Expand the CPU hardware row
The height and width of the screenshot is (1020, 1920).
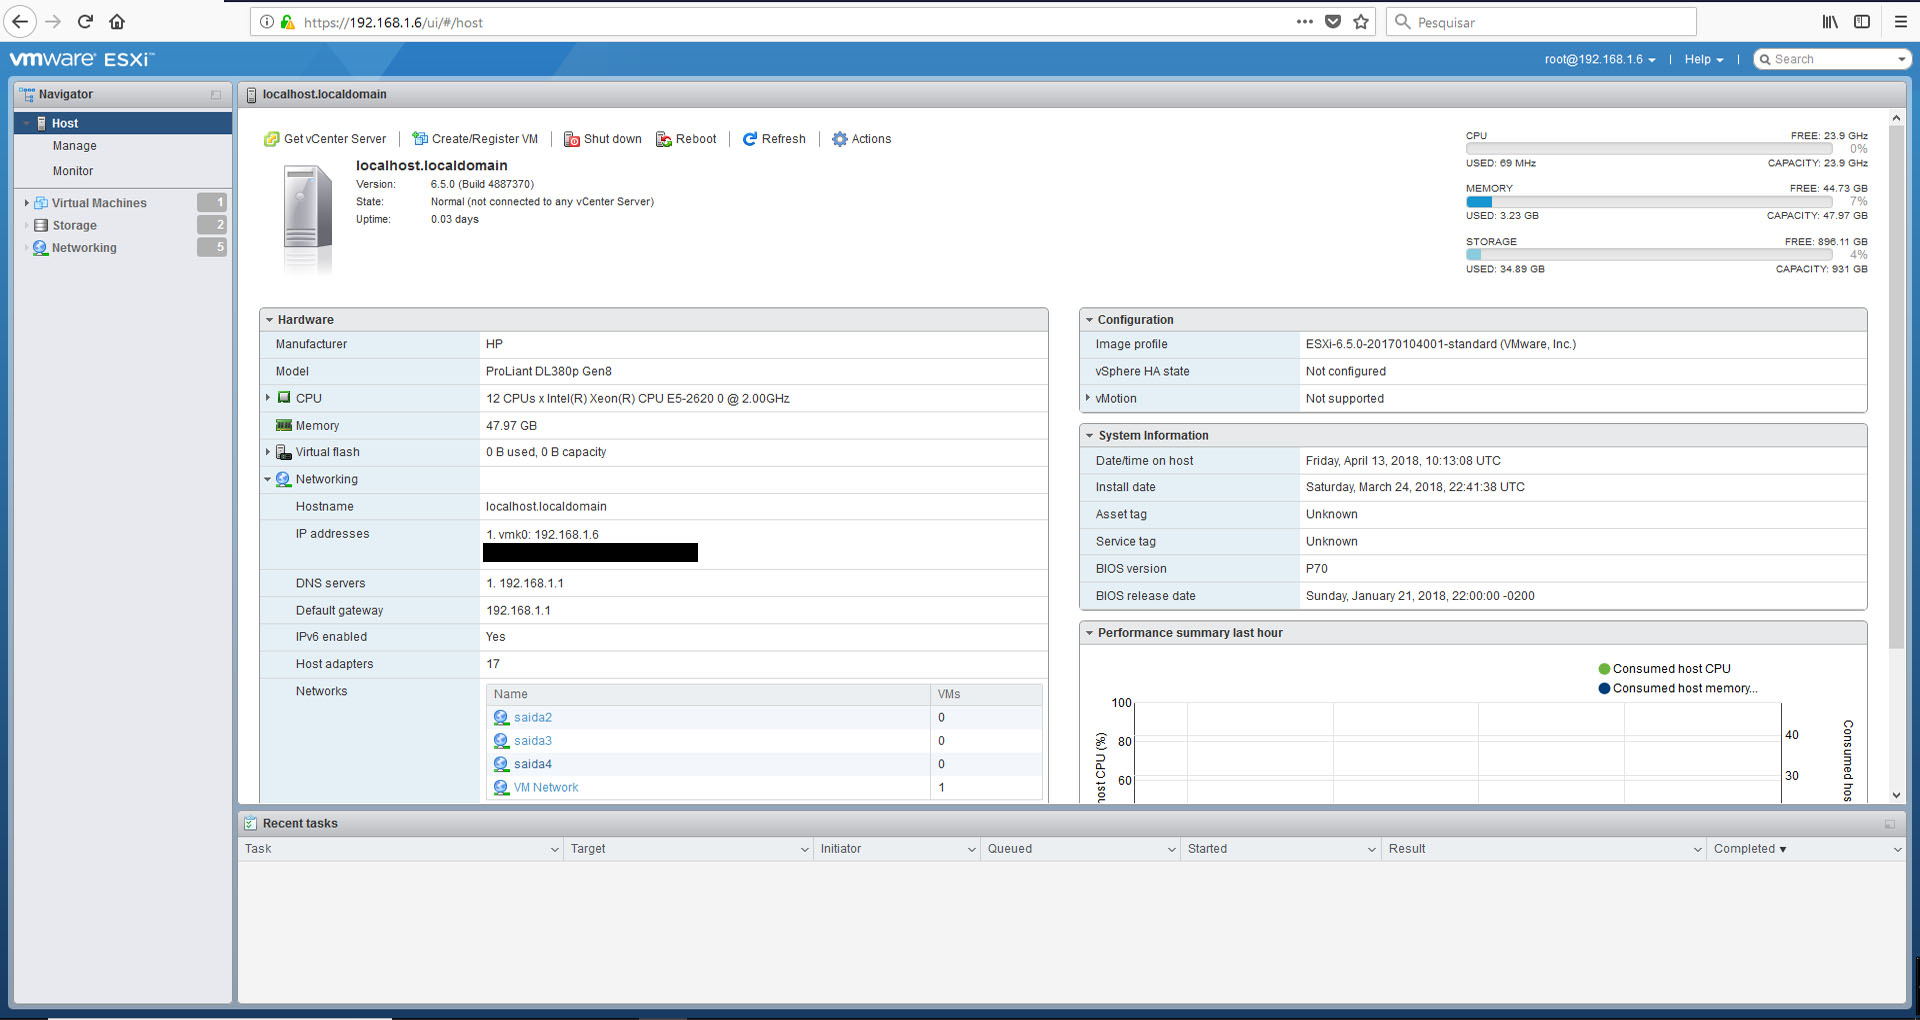tap(268, 398)
